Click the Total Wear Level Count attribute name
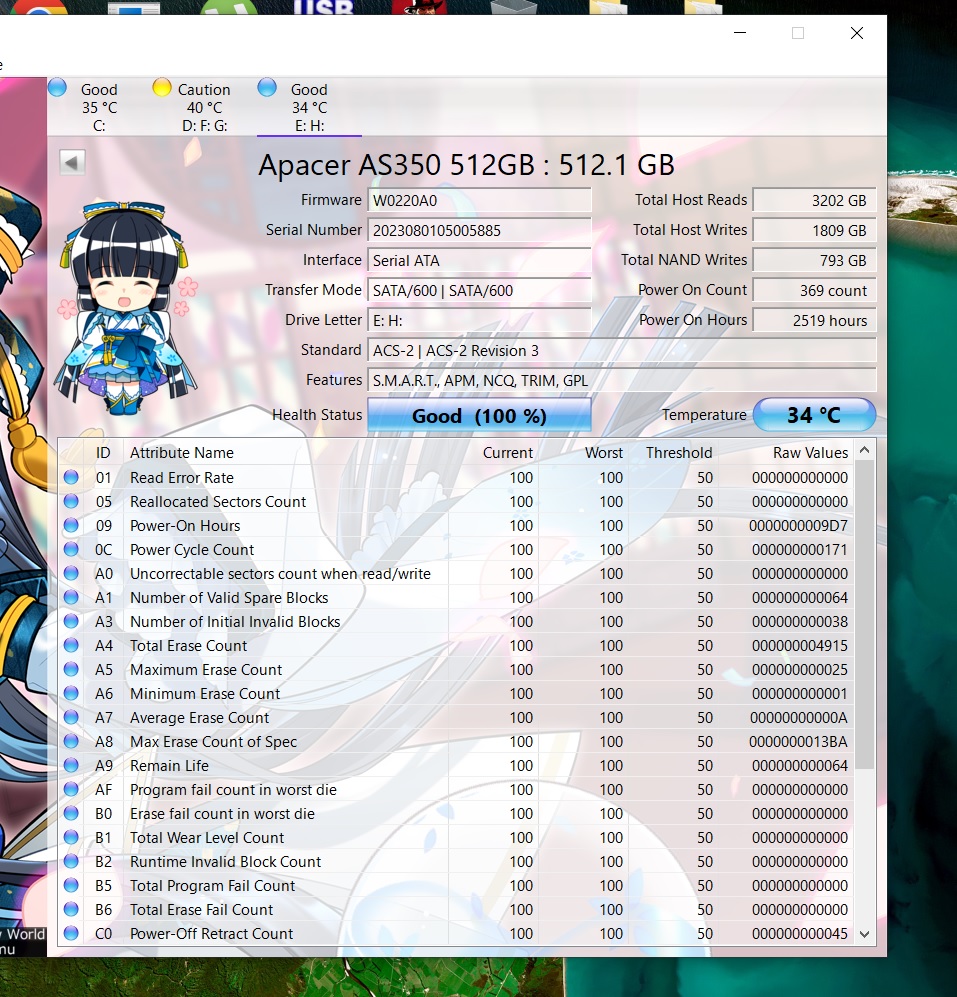Screen dimensions: 957x997 [207, 837]
